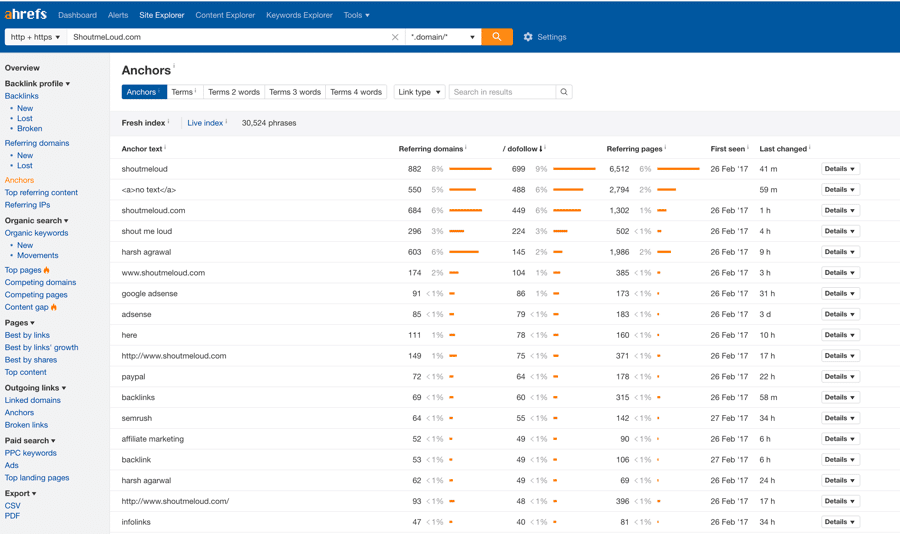Open Backlinks in the sidebar
This screenshot has height=534, width=900.
(x=22, y=96)
